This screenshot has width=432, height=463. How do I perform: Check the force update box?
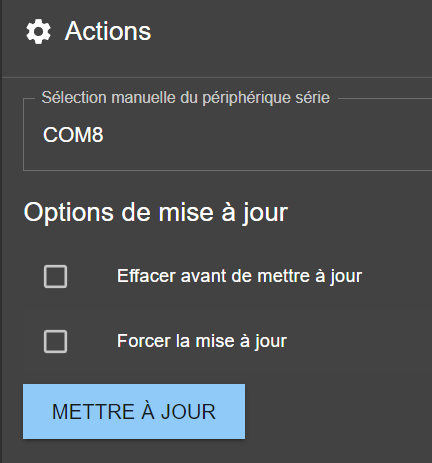[55, 341]
